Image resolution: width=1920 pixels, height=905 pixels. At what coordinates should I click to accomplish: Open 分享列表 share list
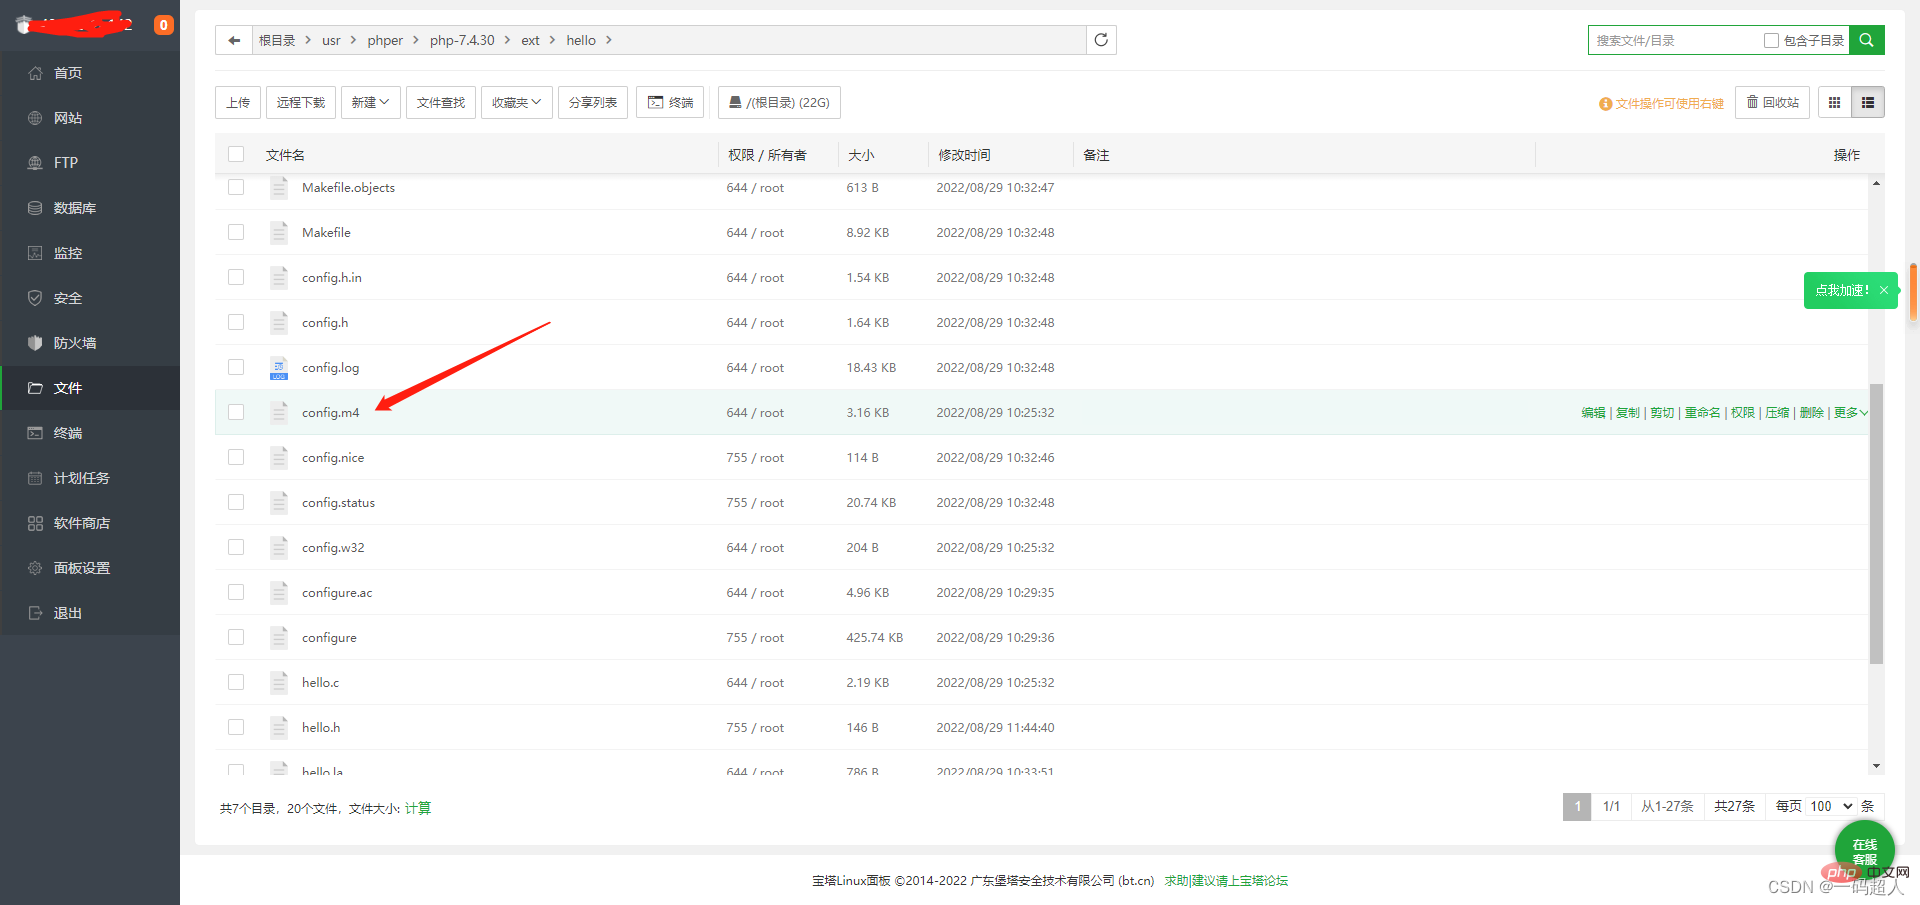coord(593,102)
